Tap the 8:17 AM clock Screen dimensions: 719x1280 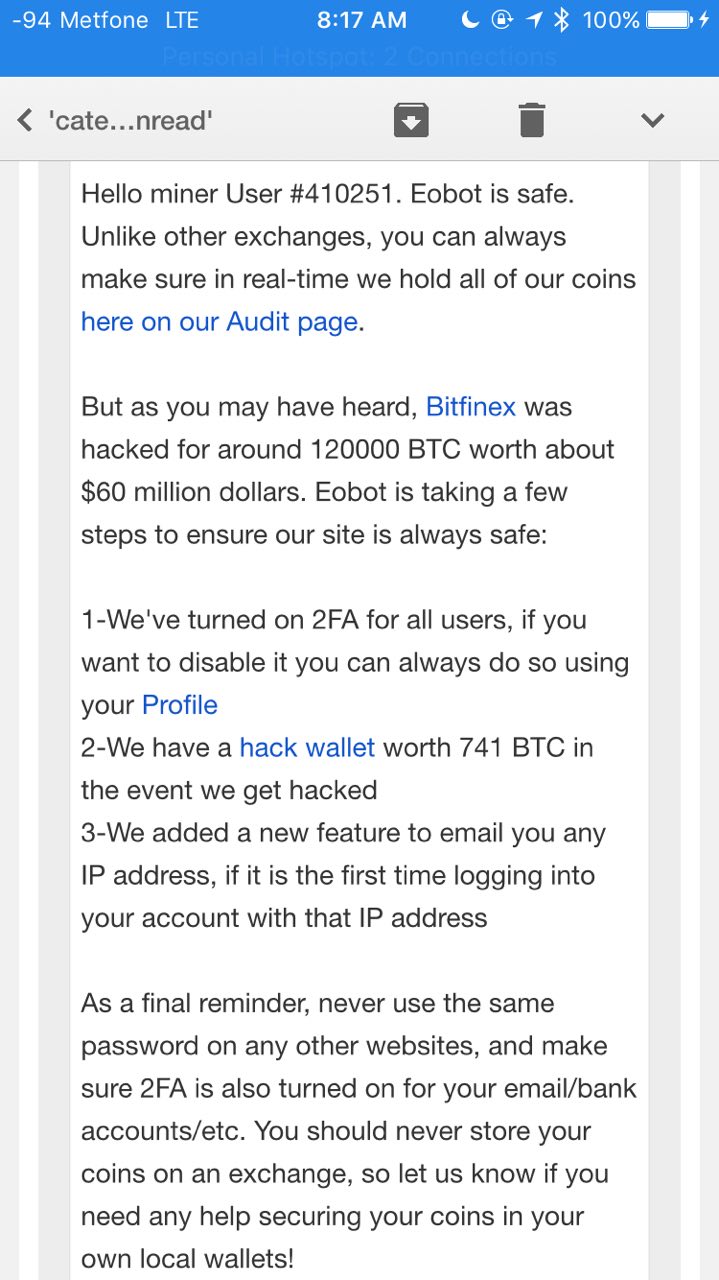tap(362, 20)
